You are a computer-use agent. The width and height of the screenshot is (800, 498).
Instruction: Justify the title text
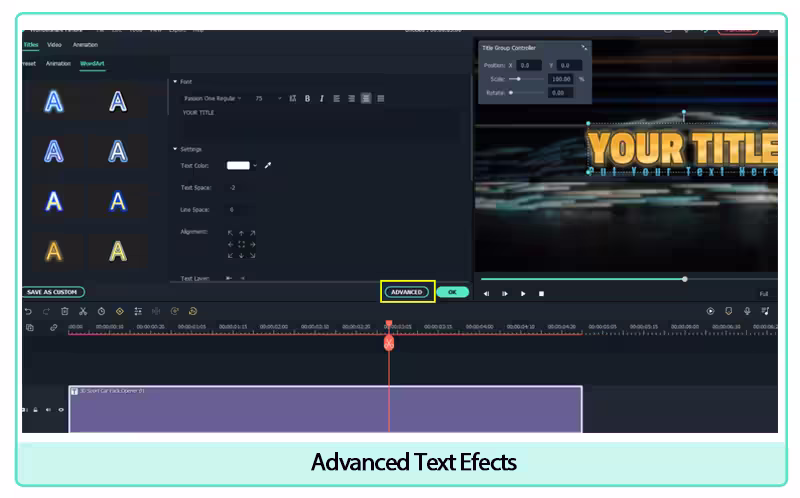[381, 98]
